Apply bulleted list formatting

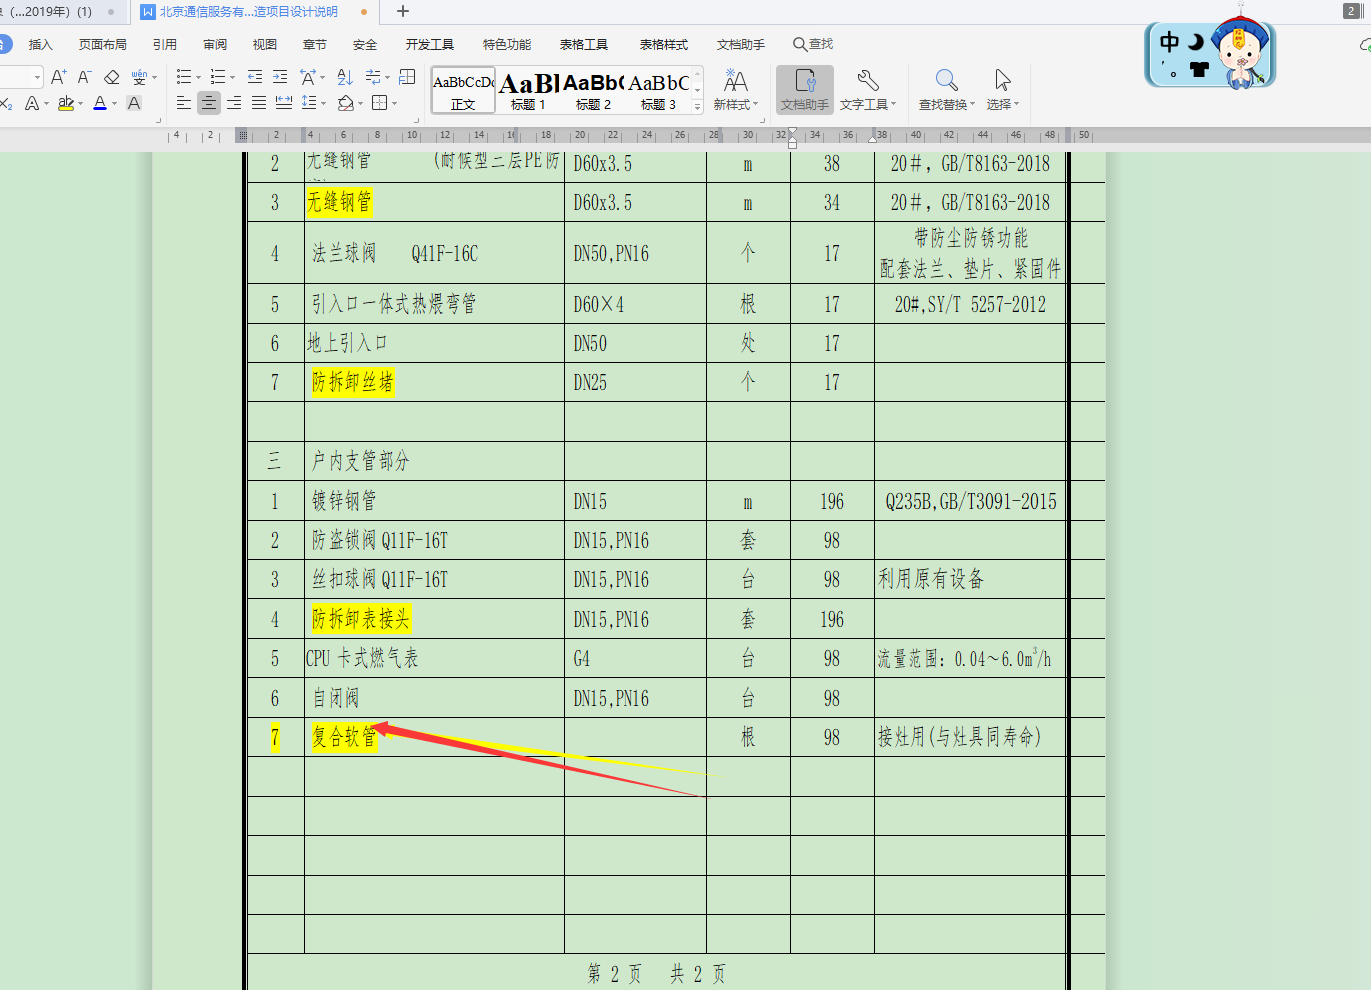(x=183, y=77)
